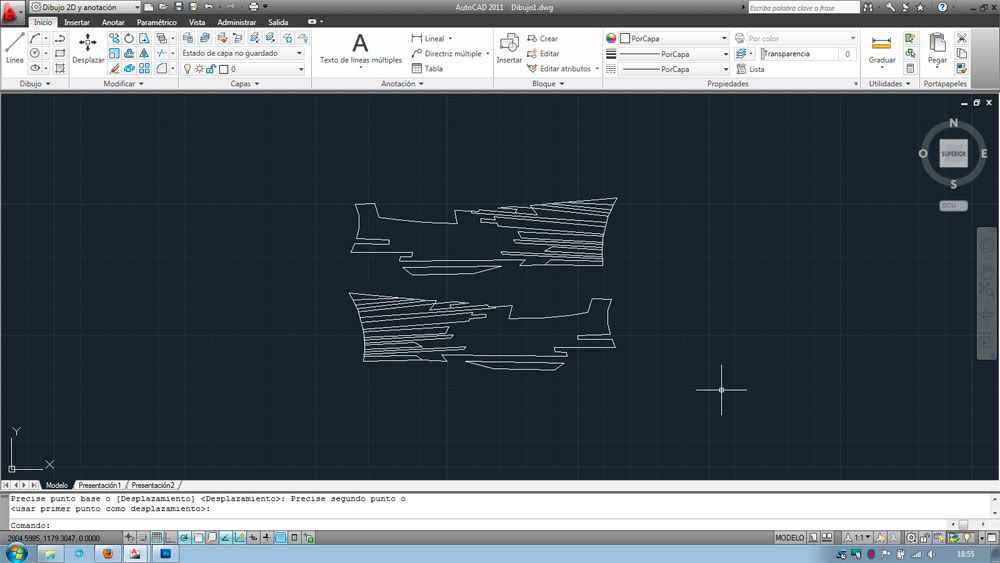Click the Open folder icon in quick toolbar

tap(163, 7)
